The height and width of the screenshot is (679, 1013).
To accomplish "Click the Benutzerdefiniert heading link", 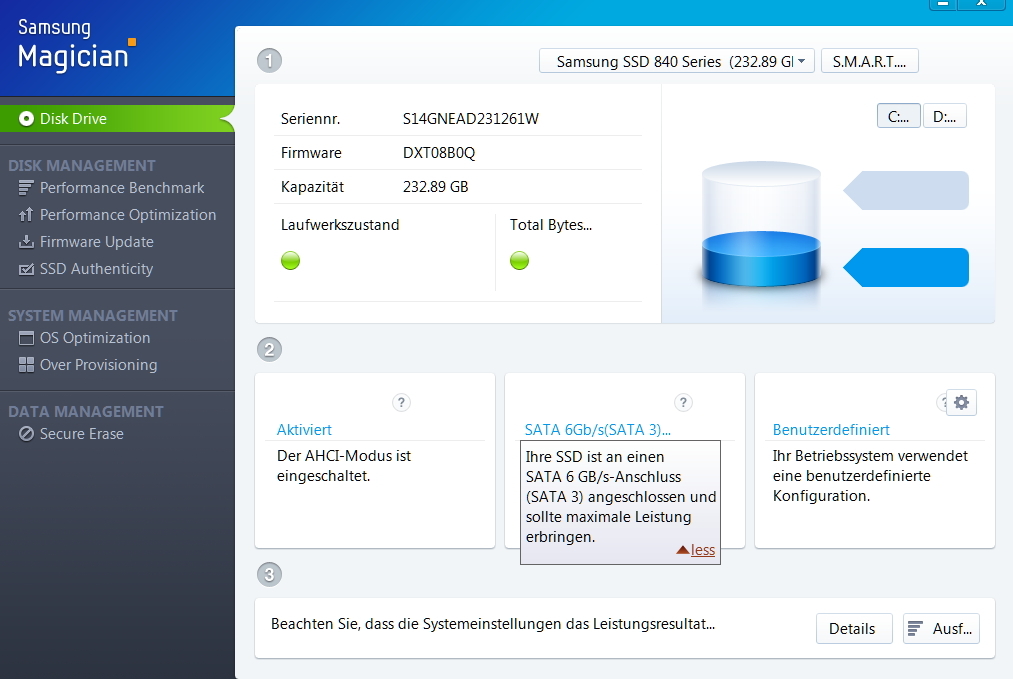I will pos(831,430).
